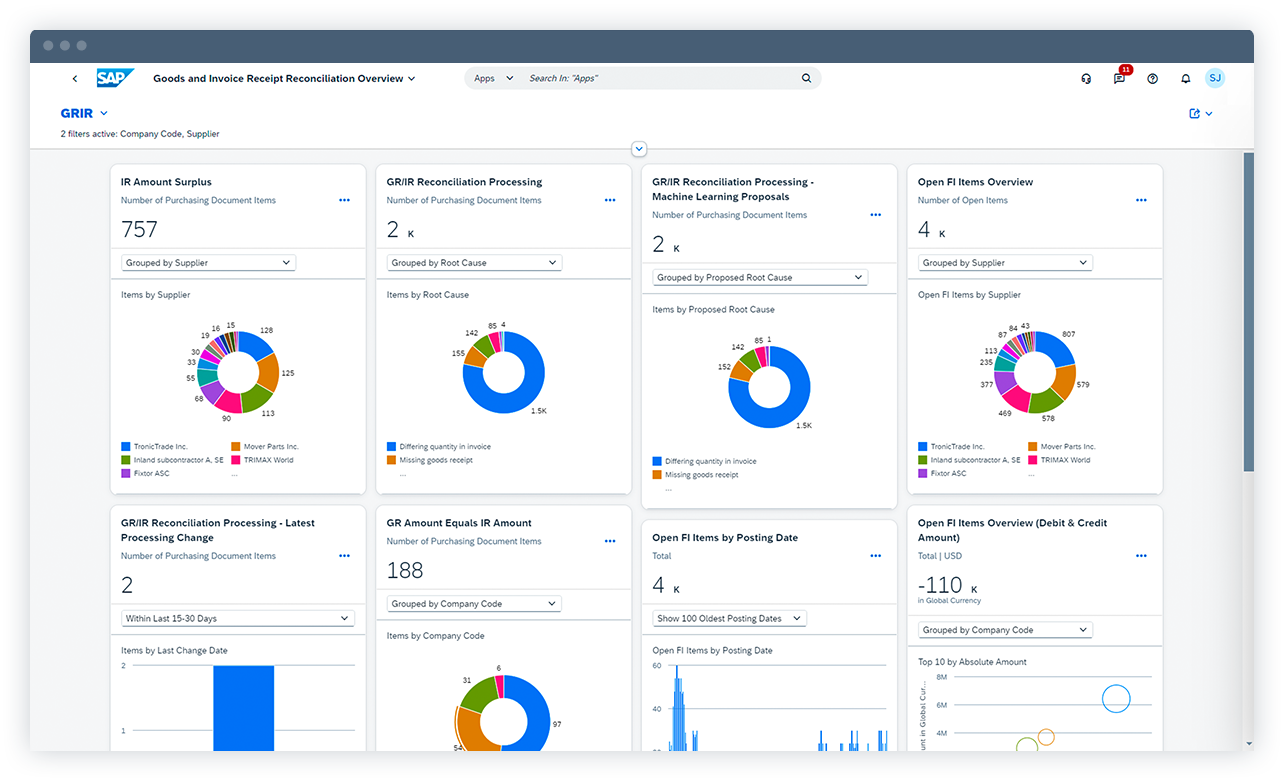Click into the Search In Apps field

(660, 78)
